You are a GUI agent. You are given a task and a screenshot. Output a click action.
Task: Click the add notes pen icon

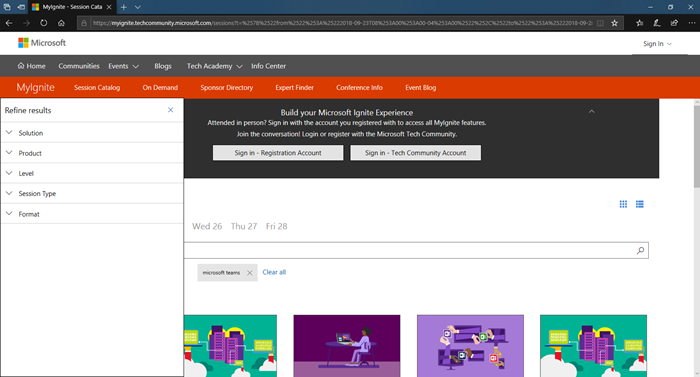pyautogui.click(x=657, y=23)
